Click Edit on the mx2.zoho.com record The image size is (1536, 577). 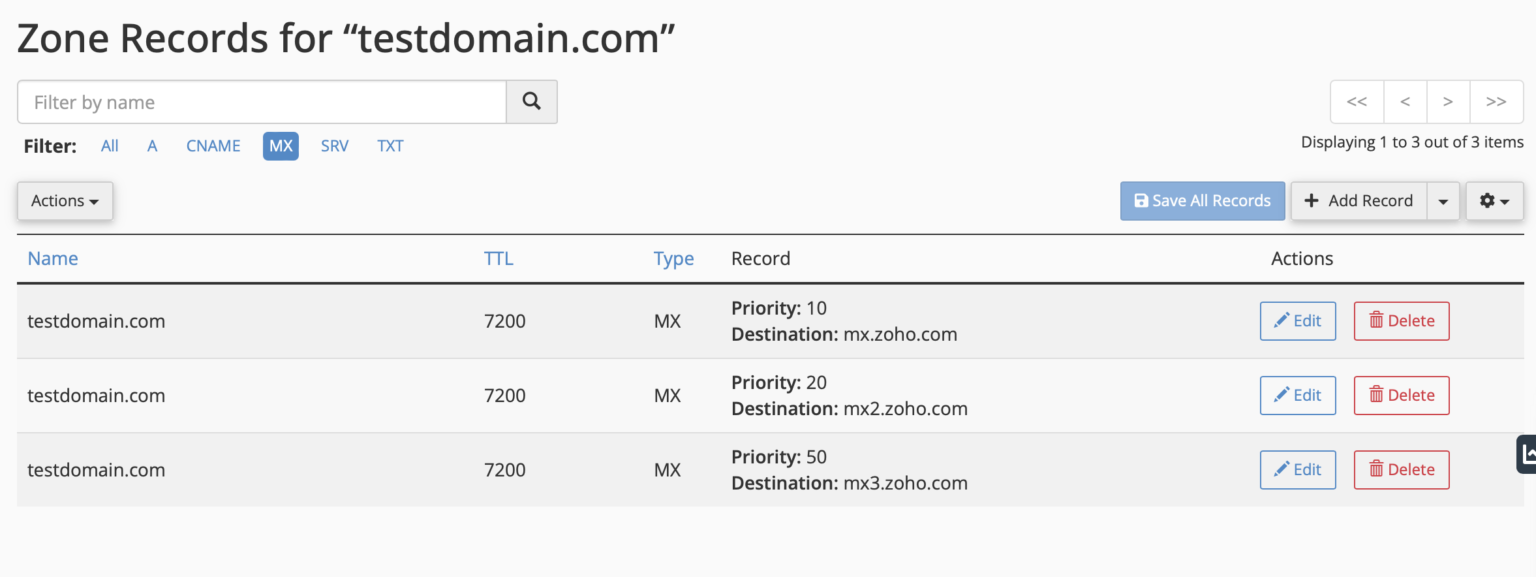pyautogui.click(x=1297, y=395)
